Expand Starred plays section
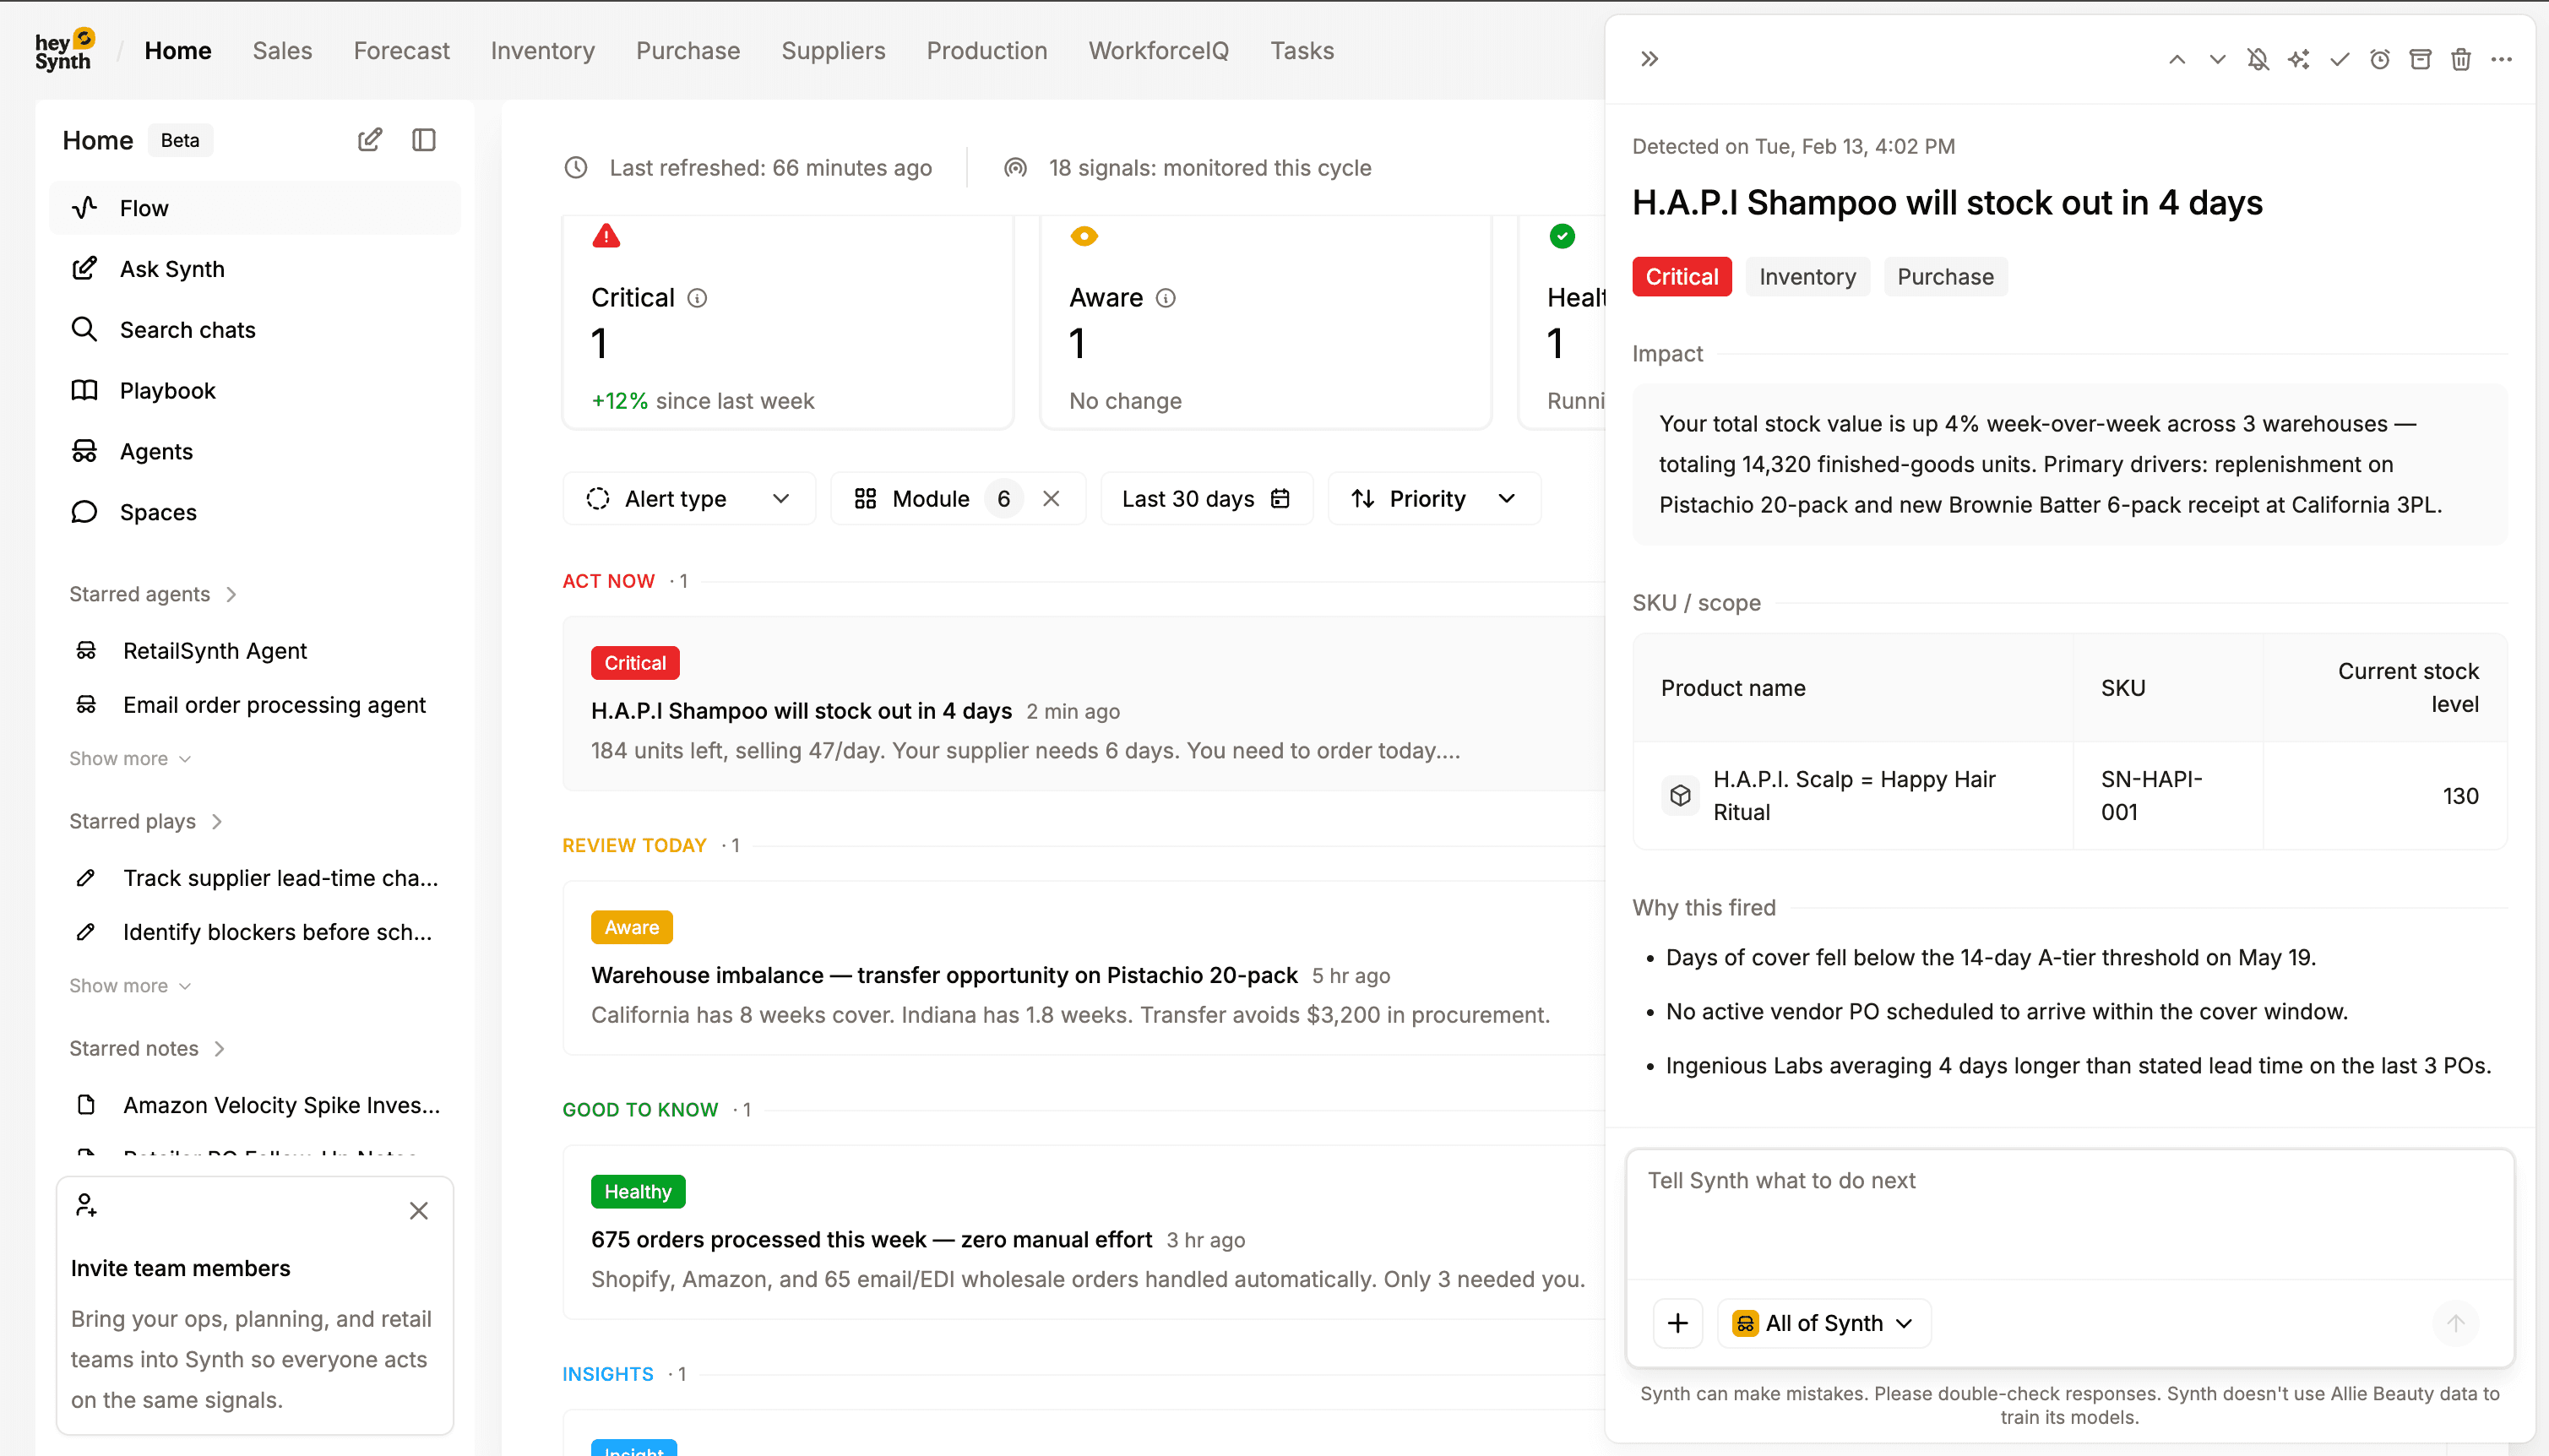Screen dimensions: 2549x1456 coord(146,821)
